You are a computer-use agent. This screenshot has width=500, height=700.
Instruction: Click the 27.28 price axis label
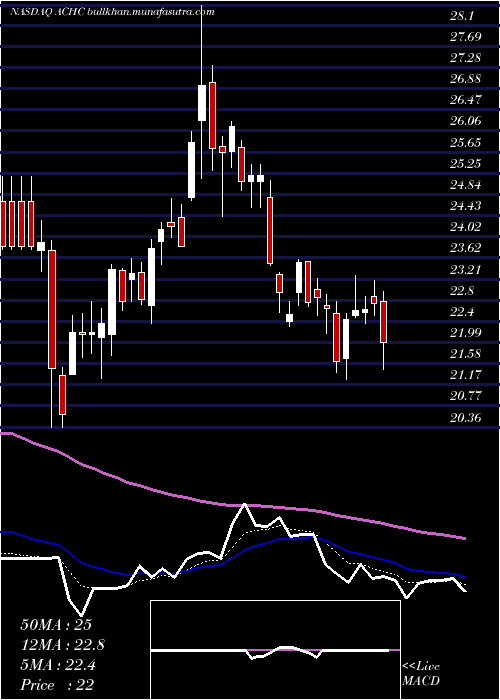point(466,58)
